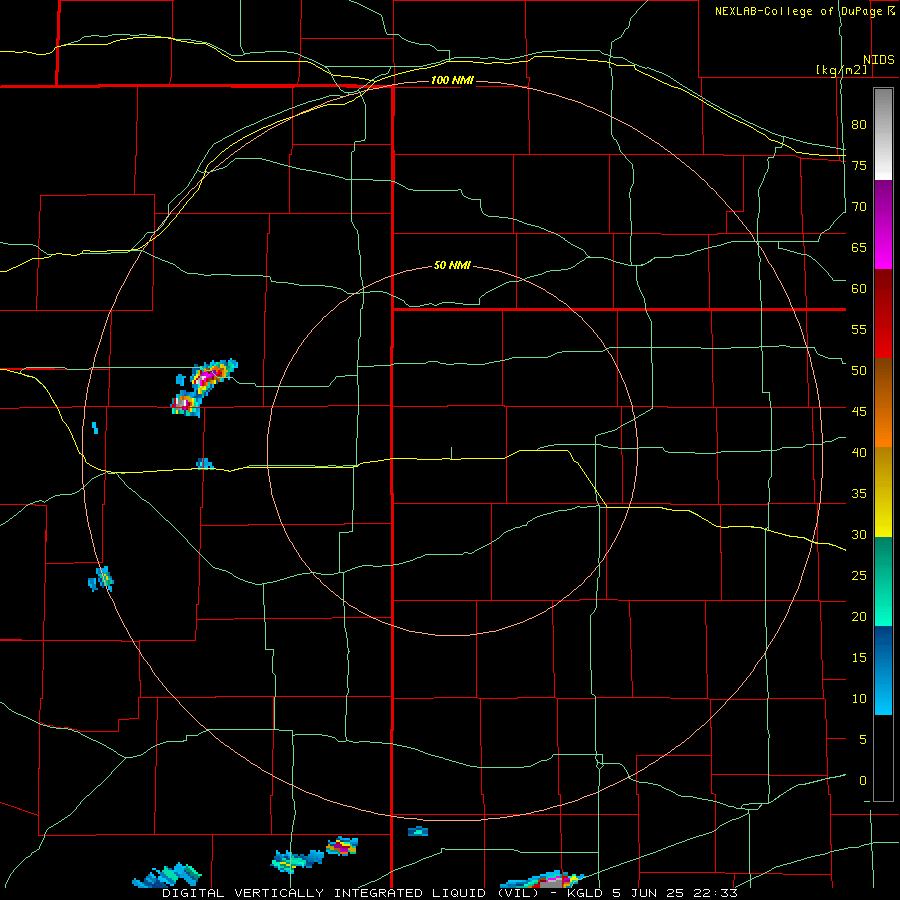The width and height of the screenshot is (900, 900).
Task: Click the 10 value on the VIL scale
Action: click(859, 699)
